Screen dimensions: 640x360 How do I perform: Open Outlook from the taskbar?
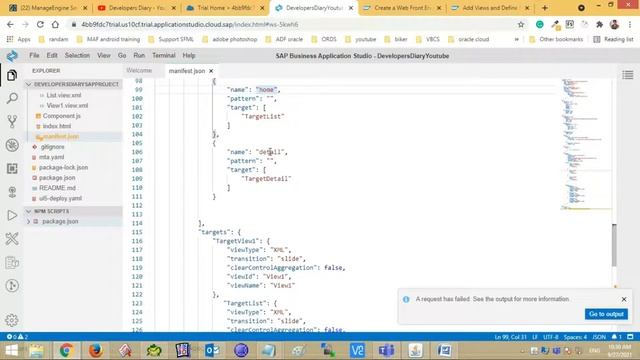pos(212,350)
